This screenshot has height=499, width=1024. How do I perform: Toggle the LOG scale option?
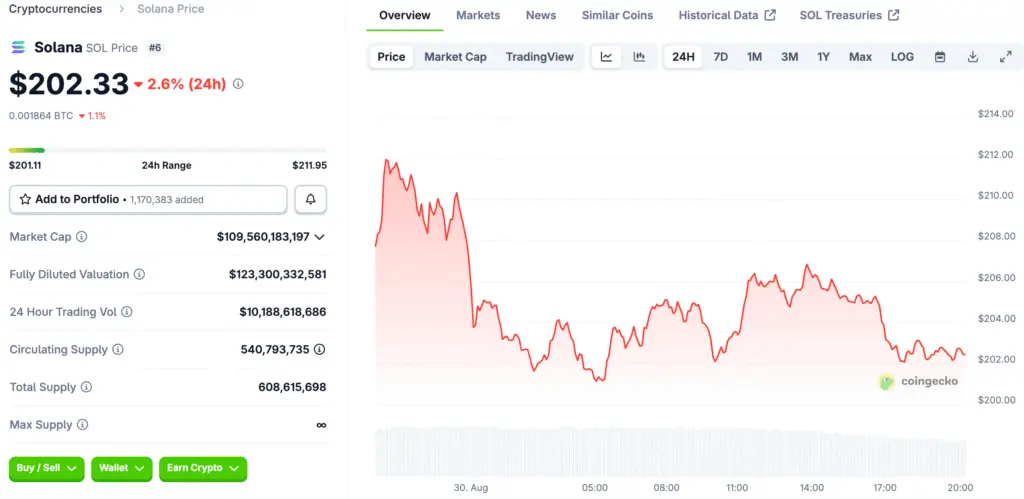[x=902, y=57]
